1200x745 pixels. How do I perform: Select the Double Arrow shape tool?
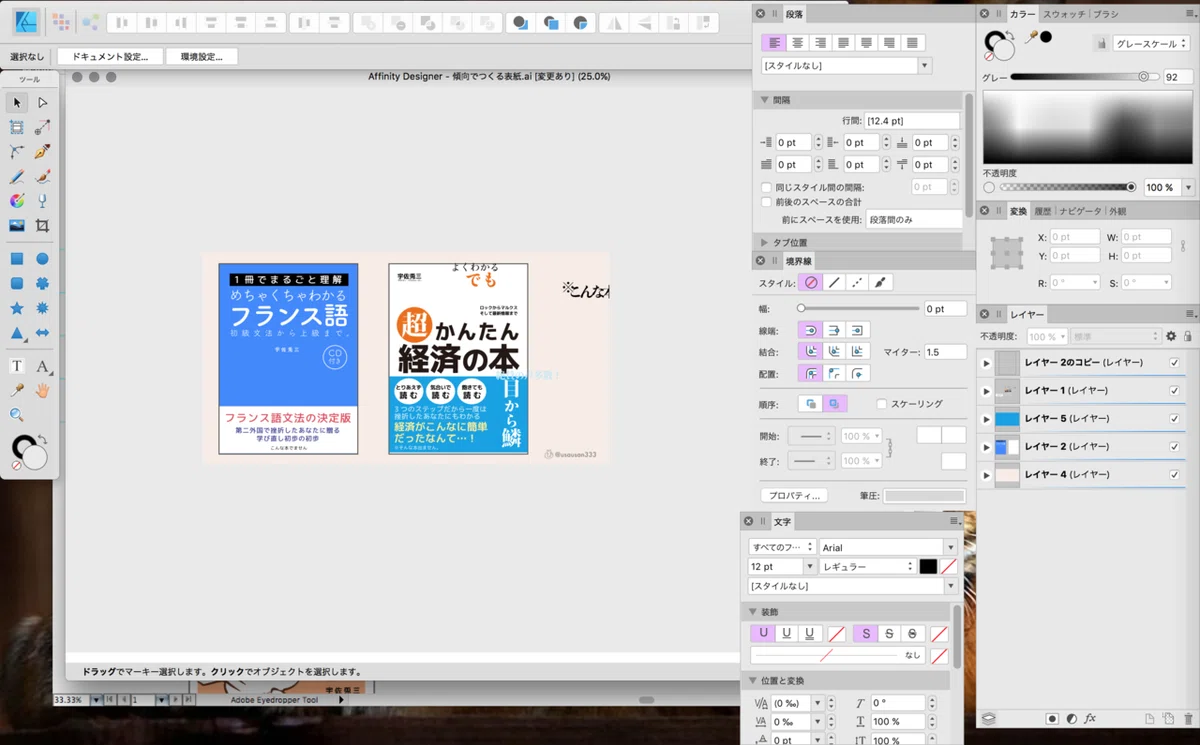tap(43, 333)
